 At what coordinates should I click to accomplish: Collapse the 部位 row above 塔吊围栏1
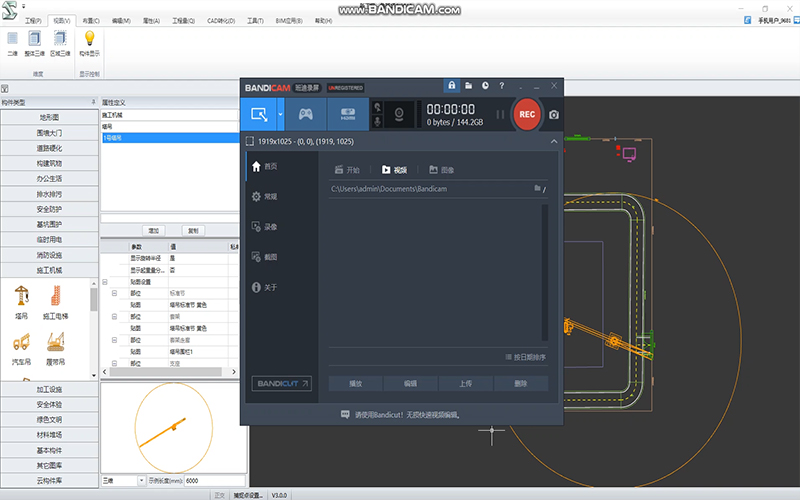pos(114,340)
